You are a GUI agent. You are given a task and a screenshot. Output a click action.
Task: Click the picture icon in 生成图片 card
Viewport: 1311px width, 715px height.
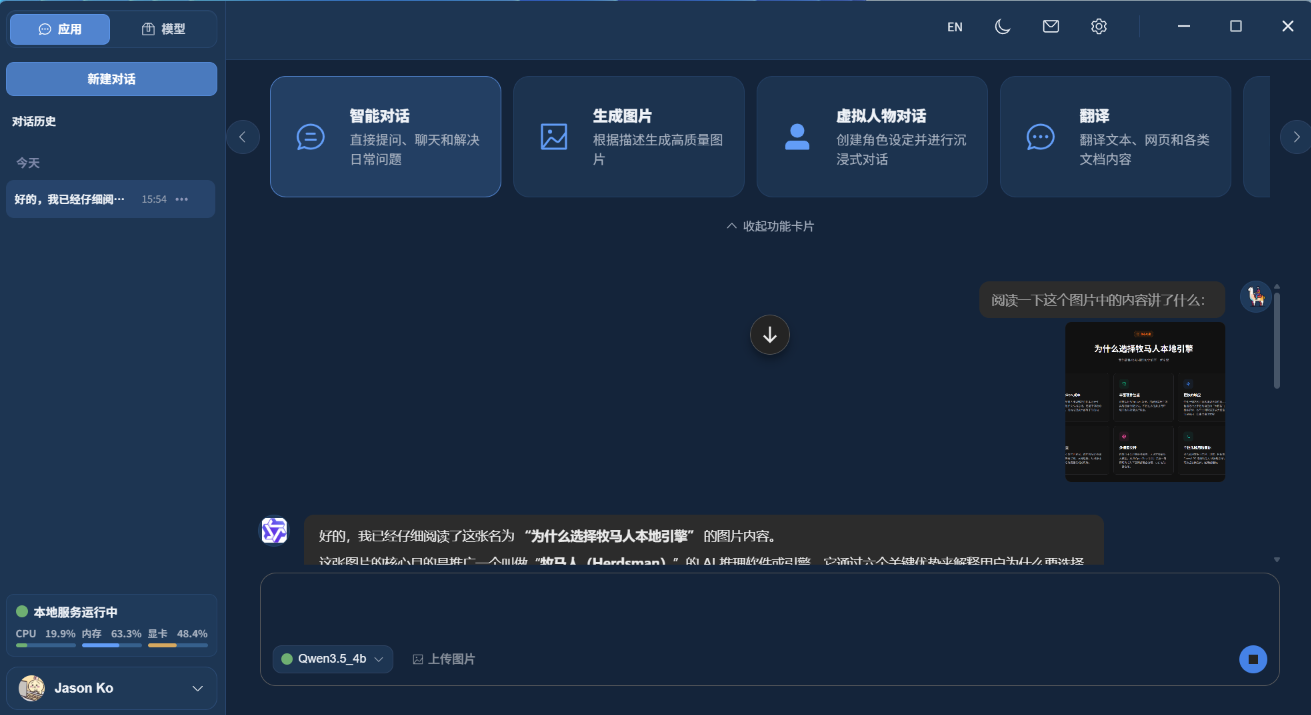pos(554,137)
